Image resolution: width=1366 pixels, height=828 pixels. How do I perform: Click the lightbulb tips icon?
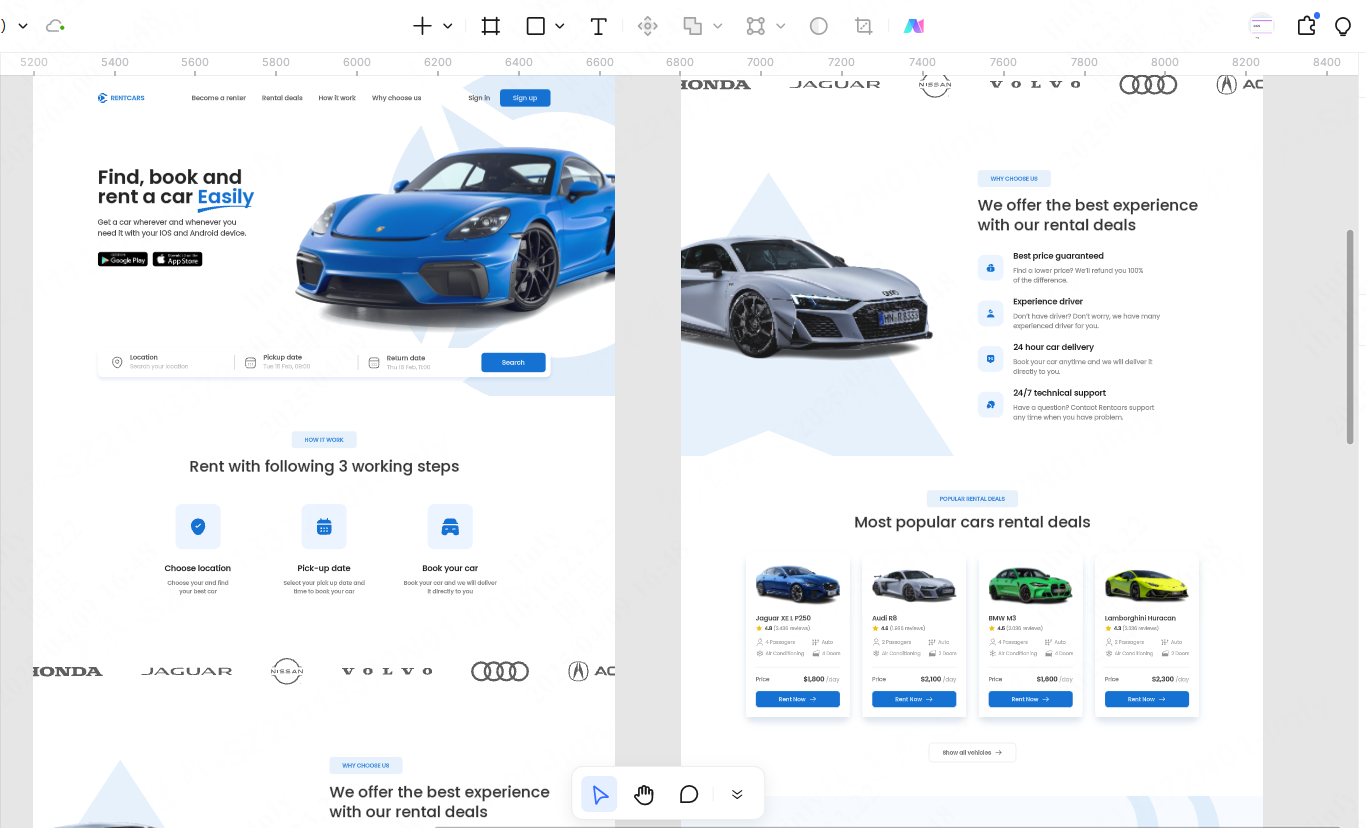click(x=1343, y=26)
